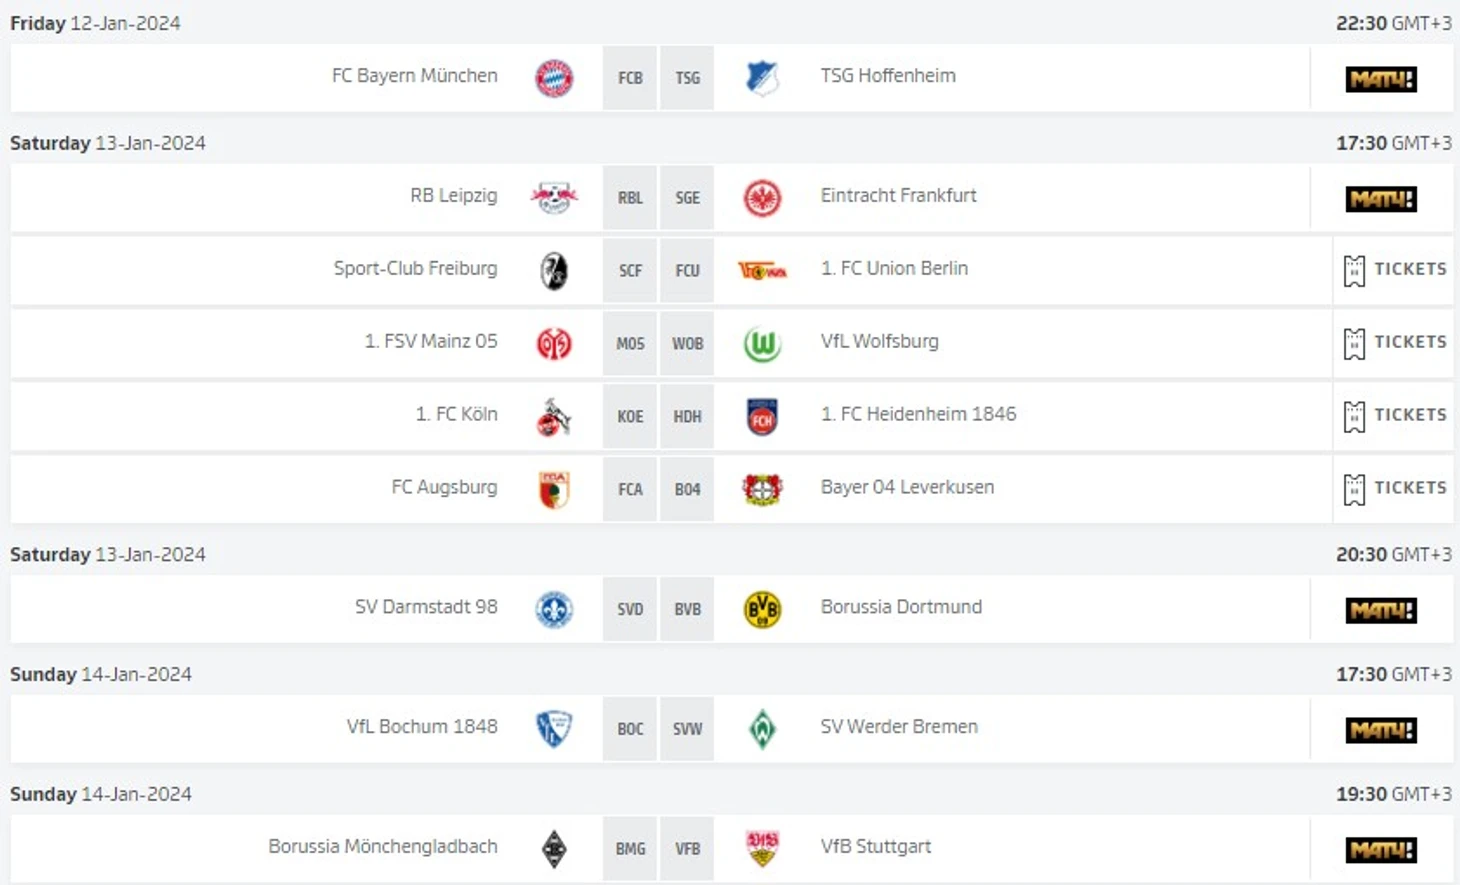Open Match! broadcast link for Darmstadt vs Dortmund

click(x=1381, y=610)
